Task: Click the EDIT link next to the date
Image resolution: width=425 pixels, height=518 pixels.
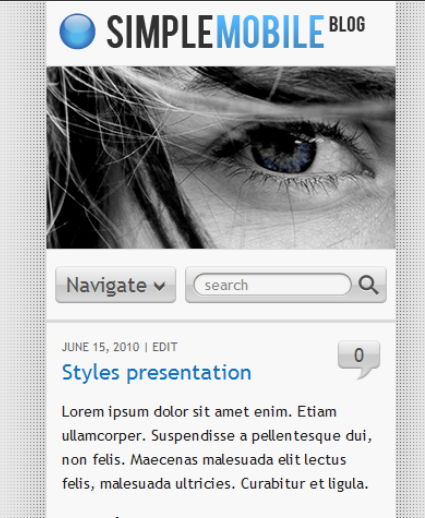Action: pyautogui.click(x=165, y=347)
